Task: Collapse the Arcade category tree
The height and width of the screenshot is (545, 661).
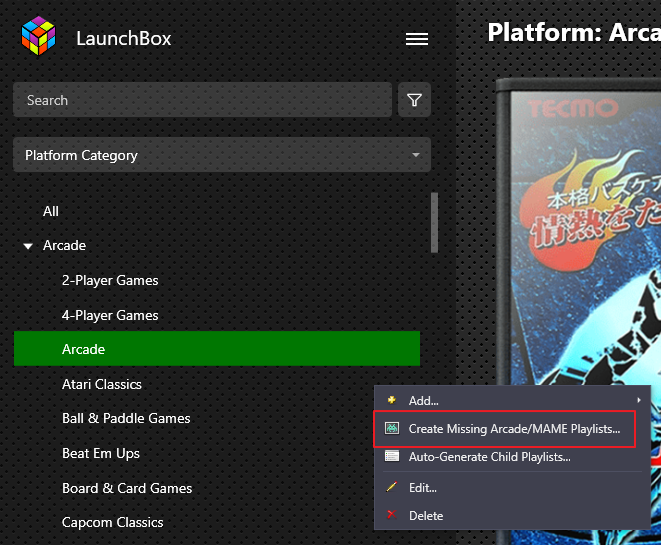Action: click(x=28, y=246)
